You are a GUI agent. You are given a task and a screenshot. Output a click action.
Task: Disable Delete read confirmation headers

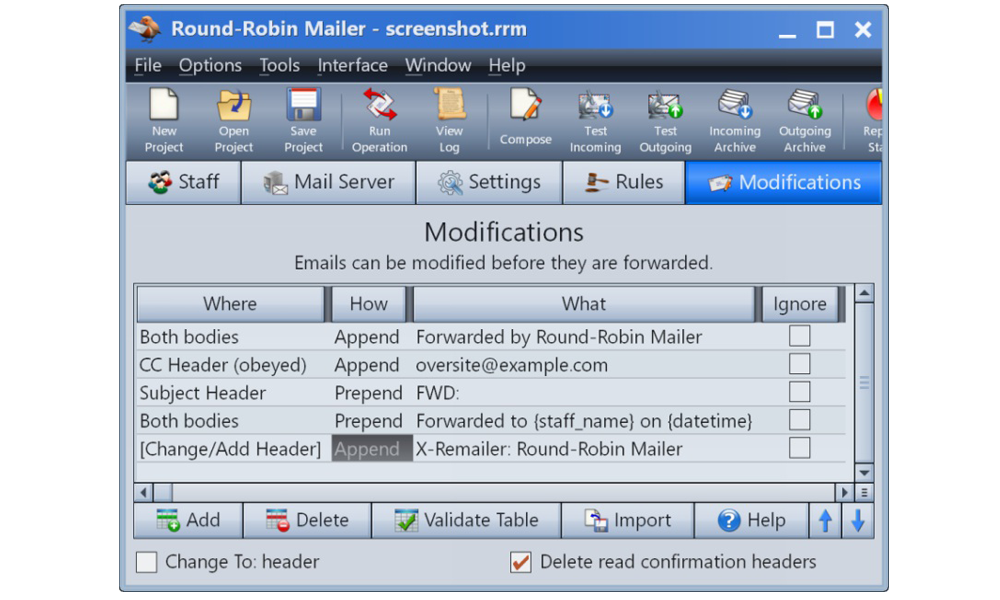(520, 562)
